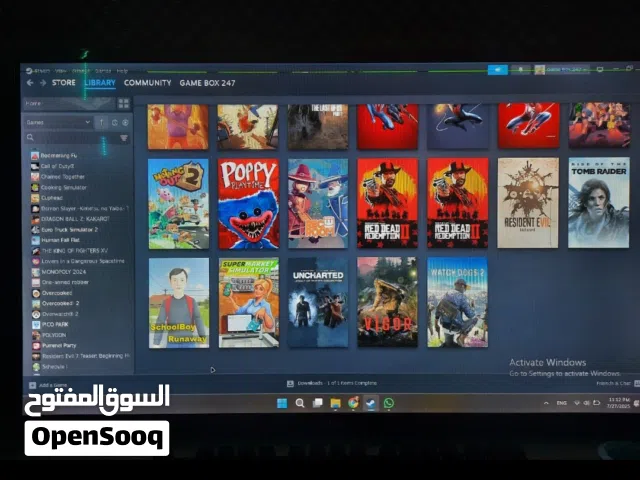The height and width of the screenshot is (480, 640).
Task: Open the Uncharted cover
Action: coord(318,302)
